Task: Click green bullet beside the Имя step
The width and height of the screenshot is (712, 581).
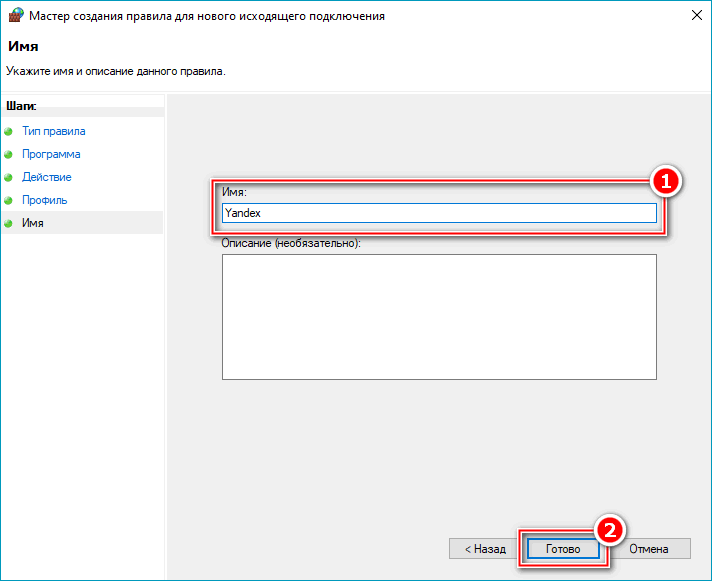Action: (x=9, y=224)
